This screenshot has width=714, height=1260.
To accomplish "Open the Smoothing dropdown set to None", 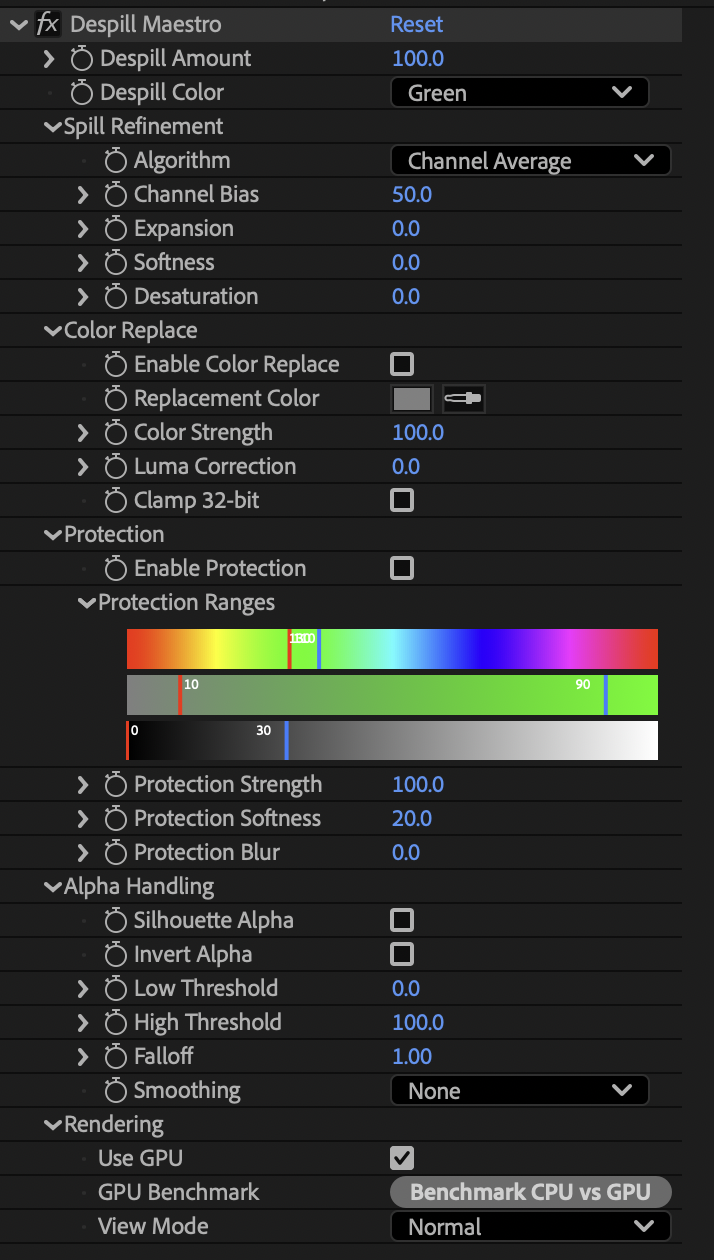I will pyautogui.click(x=519, y=1090).
